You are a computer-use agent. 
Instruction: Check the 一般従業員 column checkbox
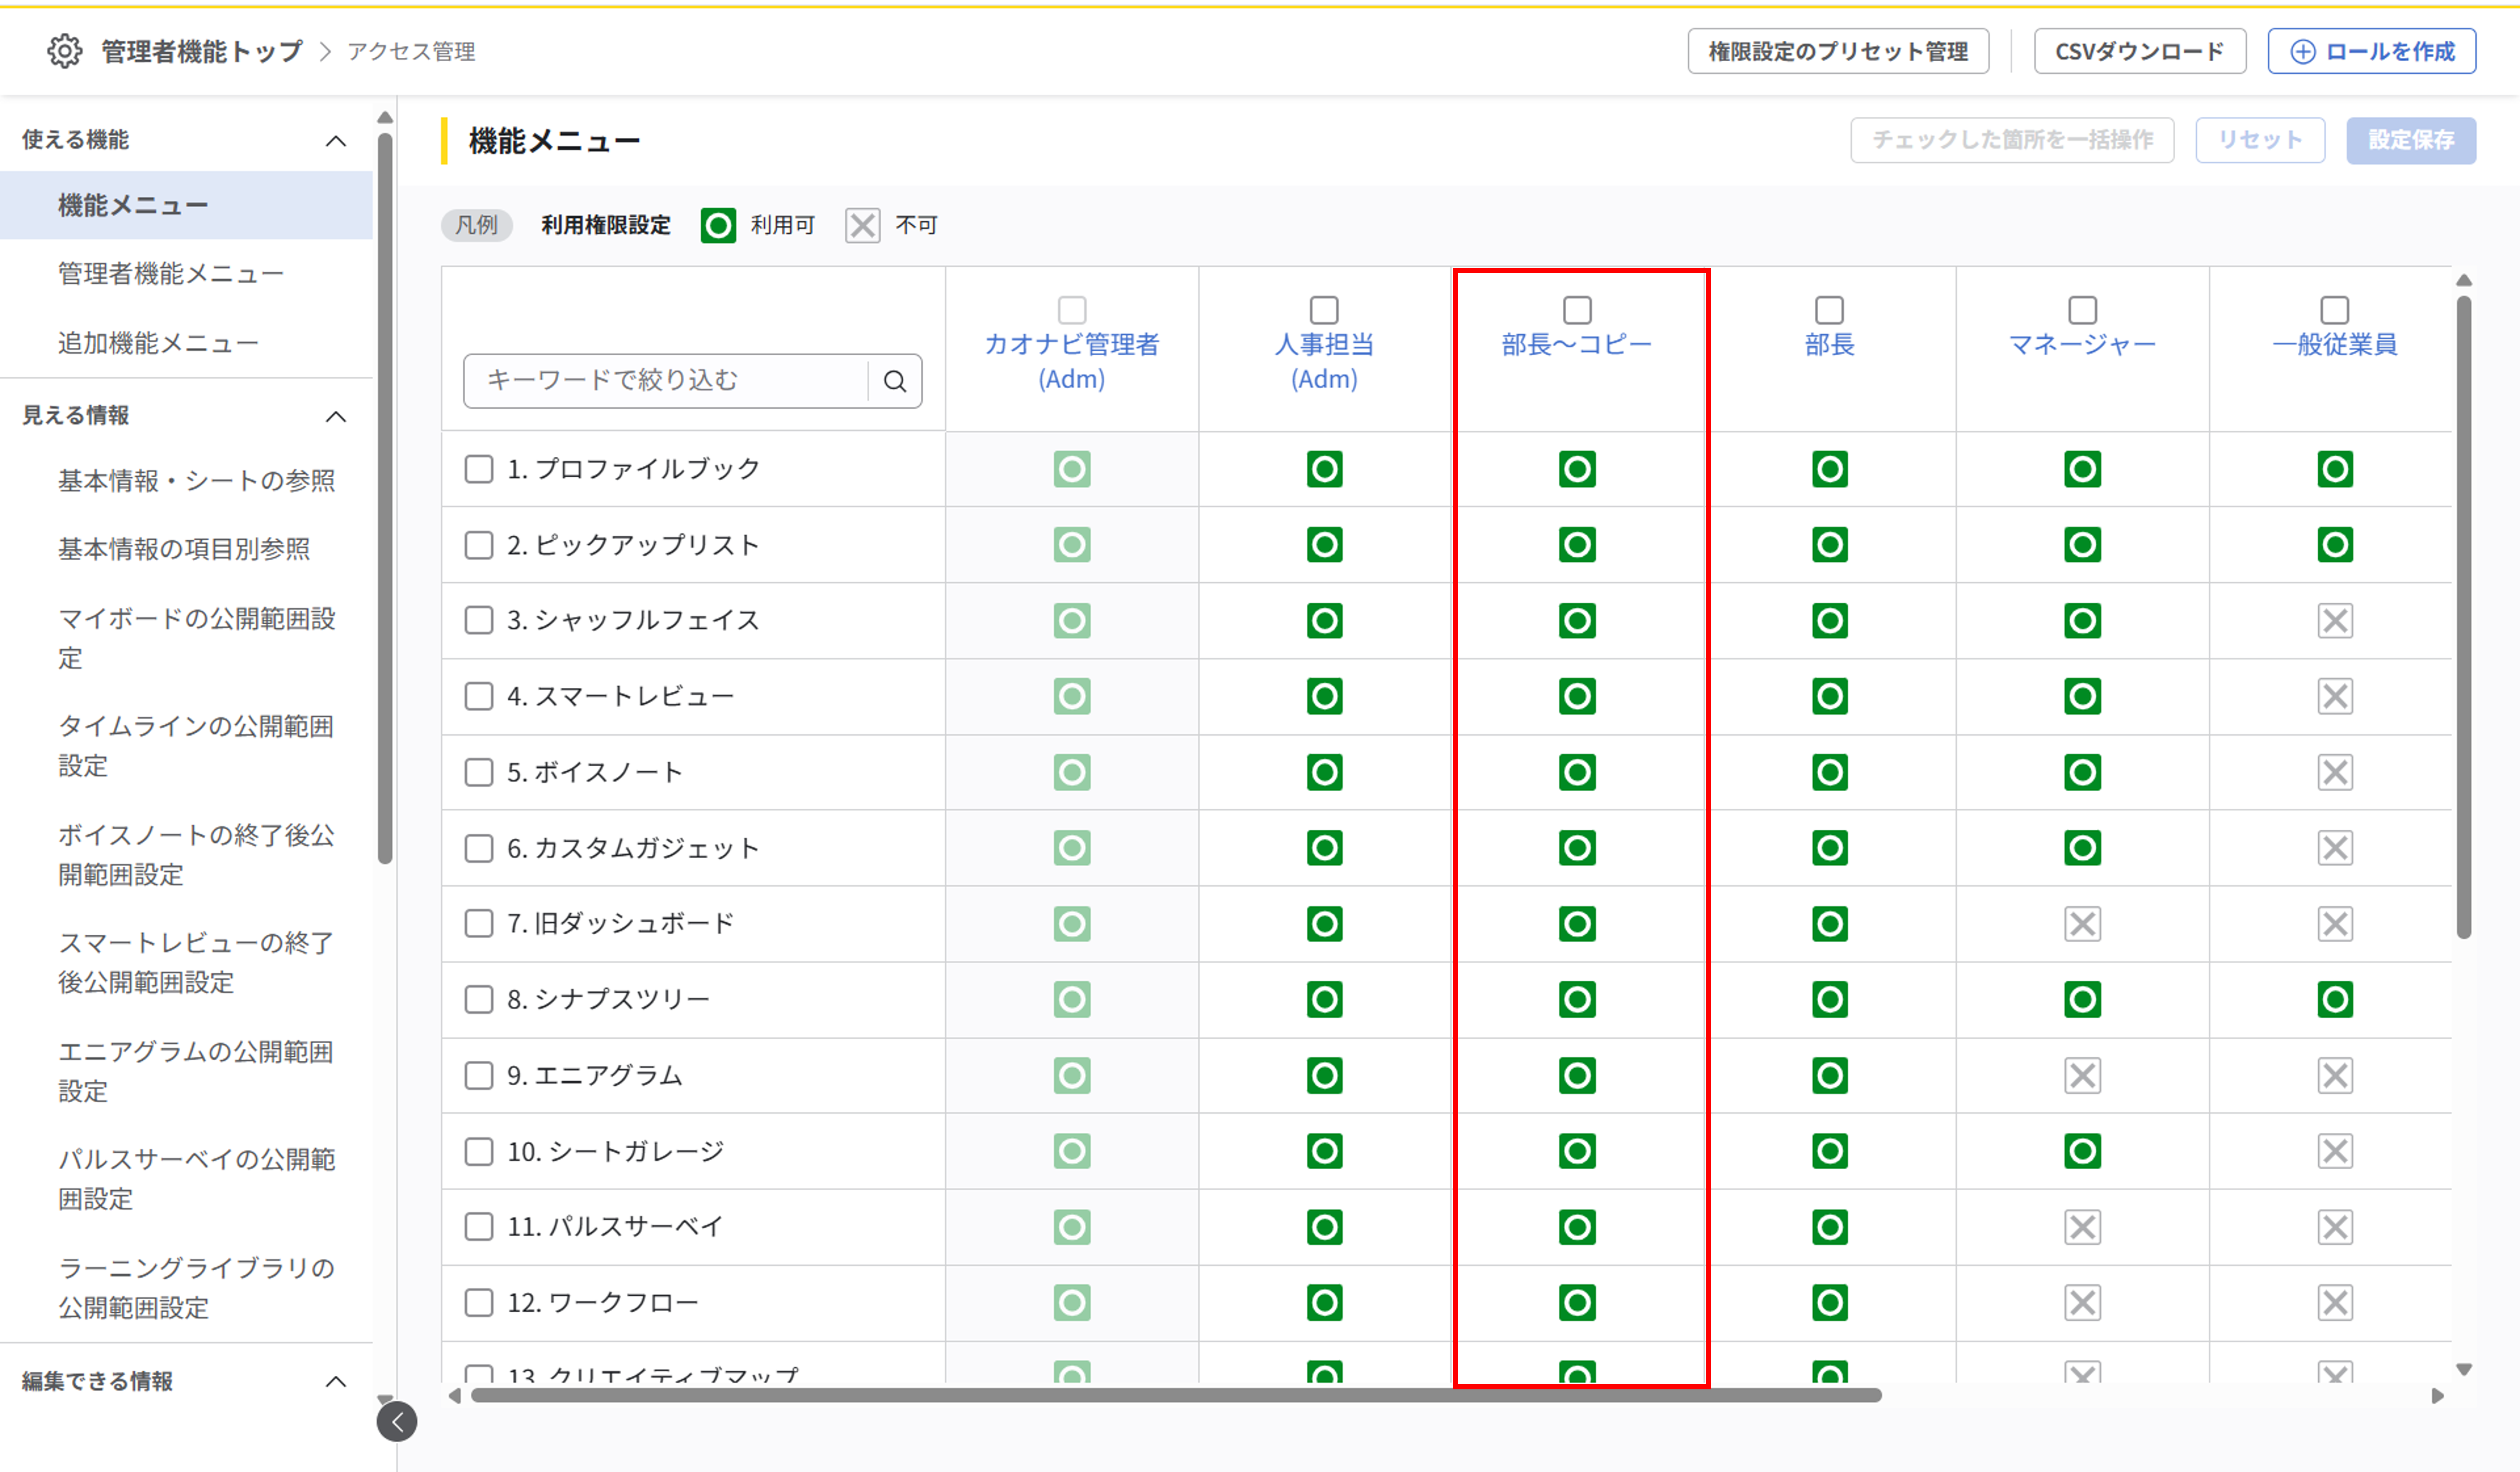[x=2335, y=310]
